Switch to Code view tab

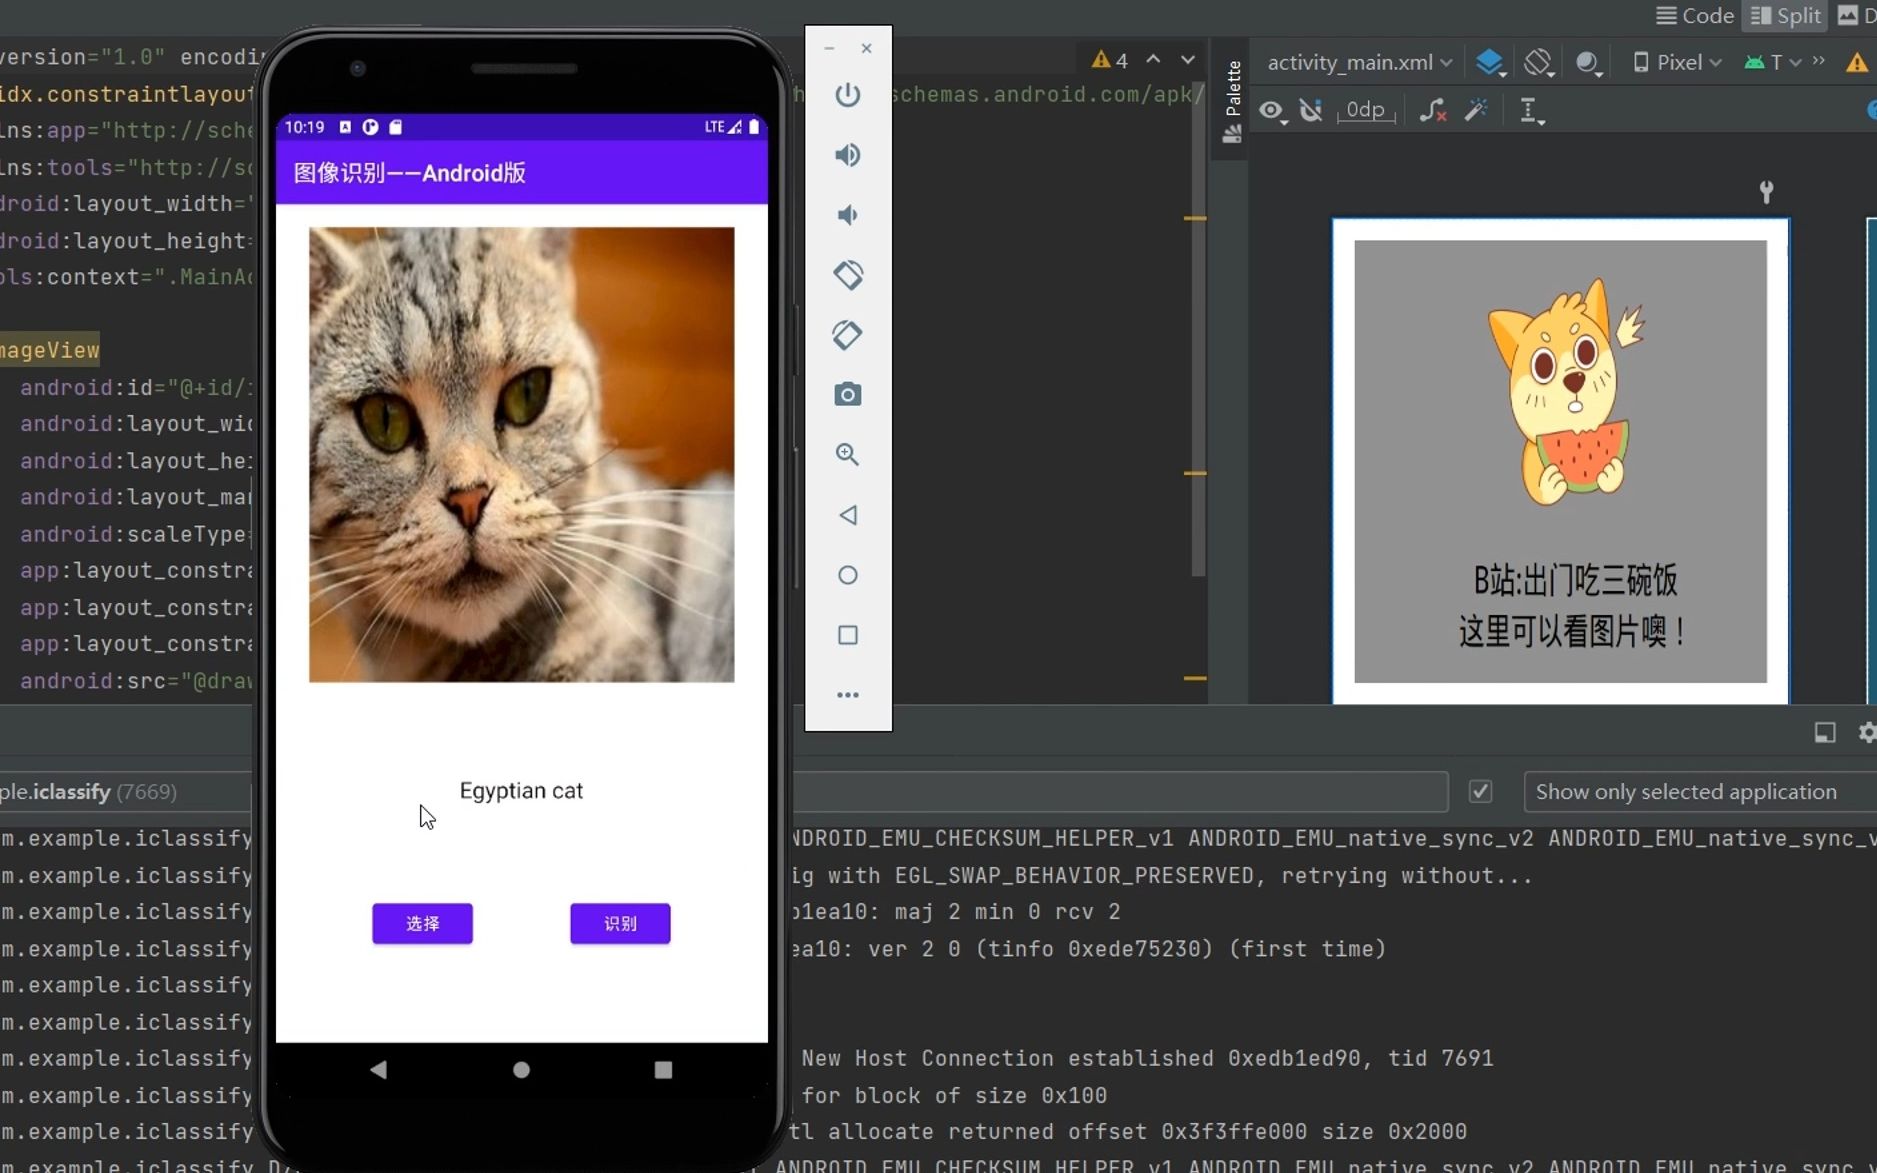click(x=1695, y=15)
